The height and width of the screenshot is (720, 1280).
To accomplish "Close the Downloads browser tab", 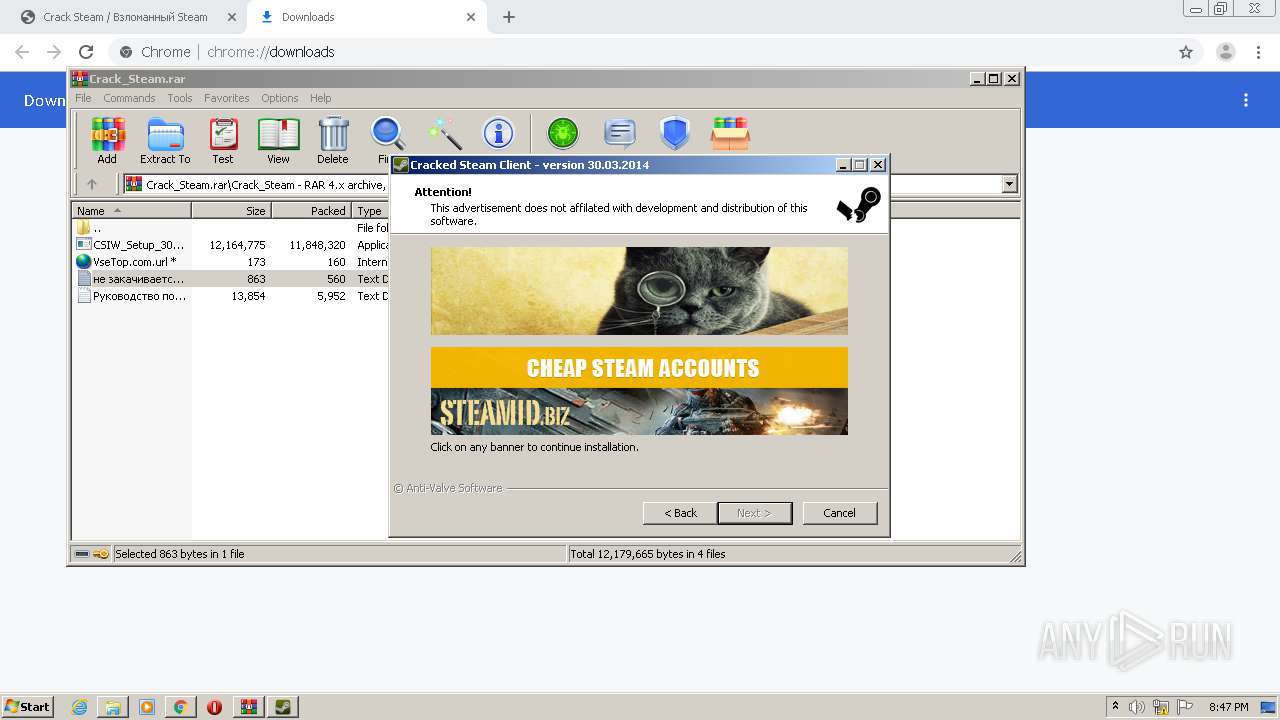I will click(x=471, y=17).
